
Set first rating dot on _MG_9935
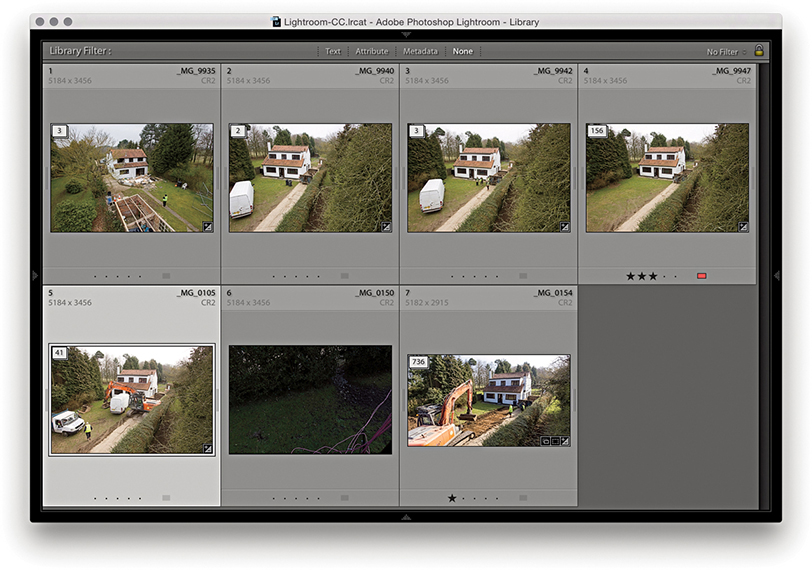pos(95,276)
